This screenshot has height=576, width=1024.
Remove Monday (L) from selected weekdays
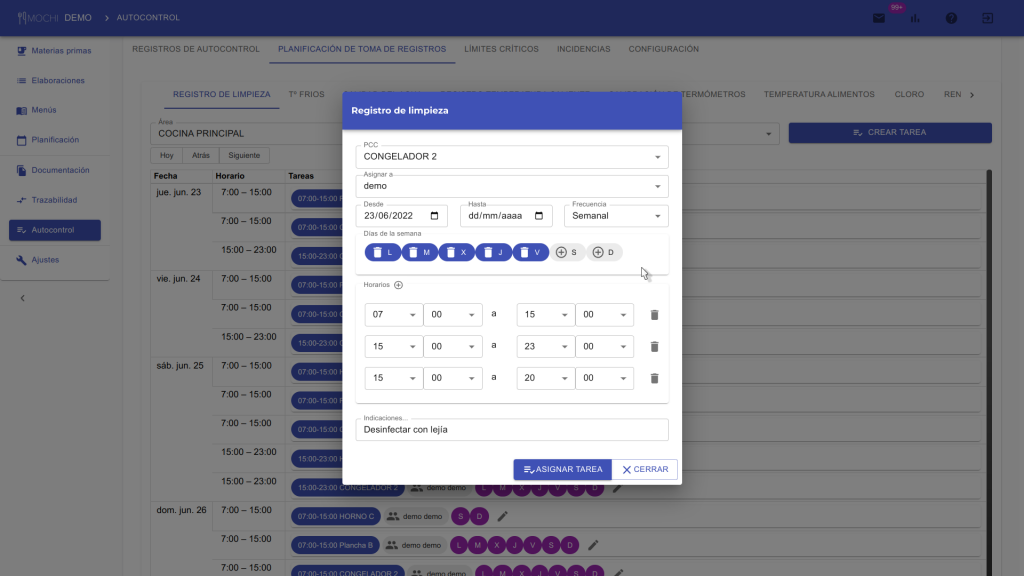(x=381, y=252)
